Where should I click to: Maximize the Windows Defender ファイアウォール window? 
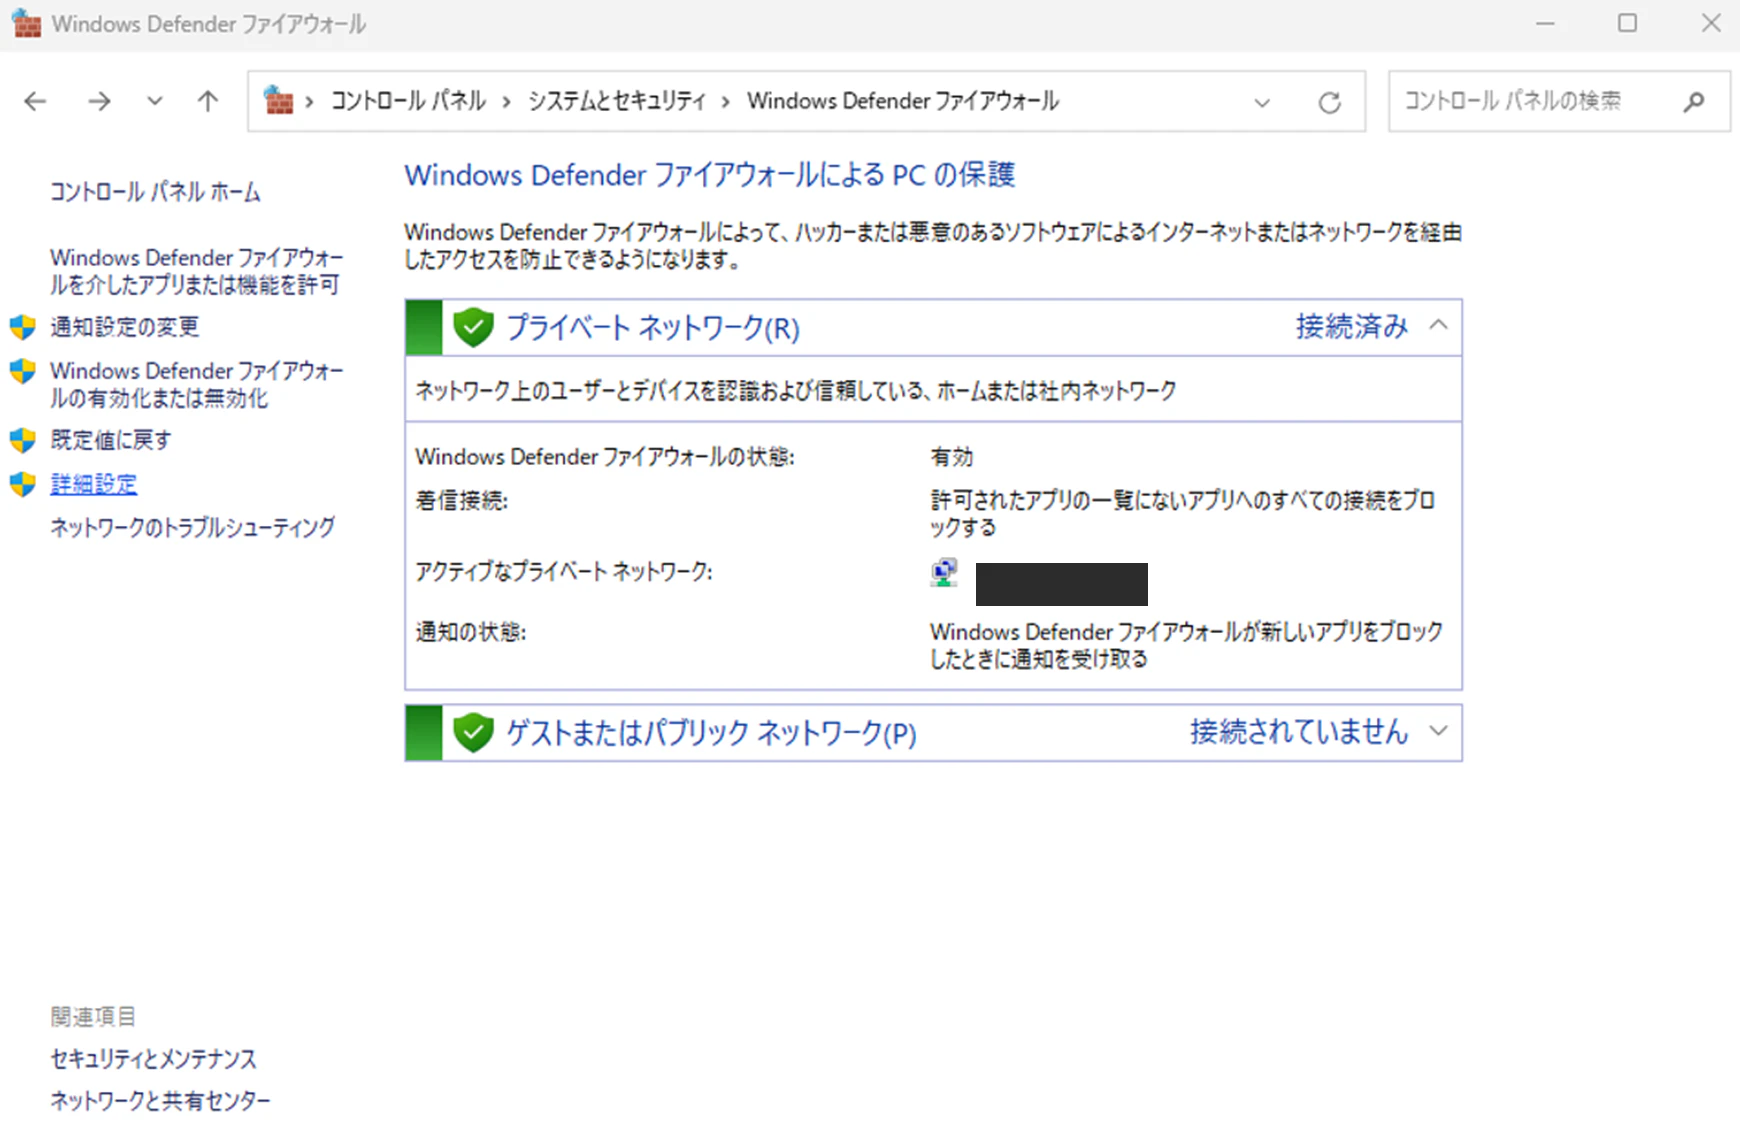pos(1628,23)
